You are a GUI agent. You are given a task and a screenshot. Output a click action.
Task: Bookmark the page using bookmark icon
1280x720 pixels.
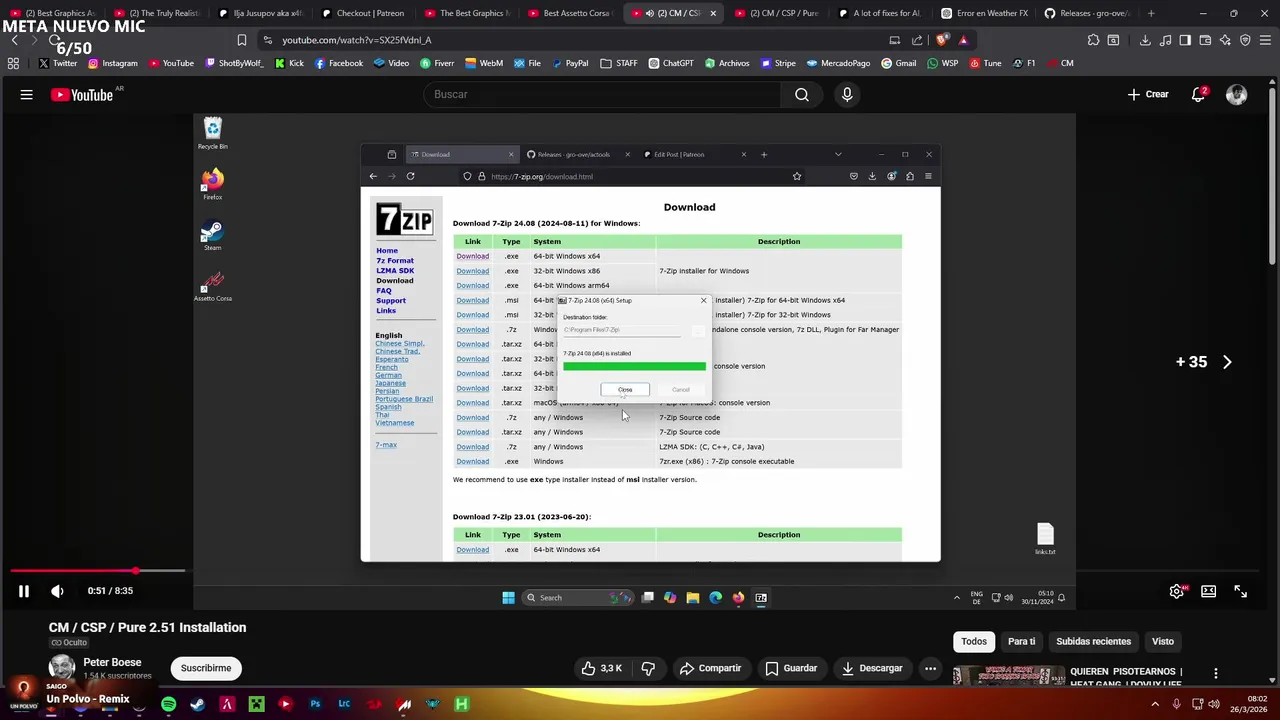click(x=241, y=40)
